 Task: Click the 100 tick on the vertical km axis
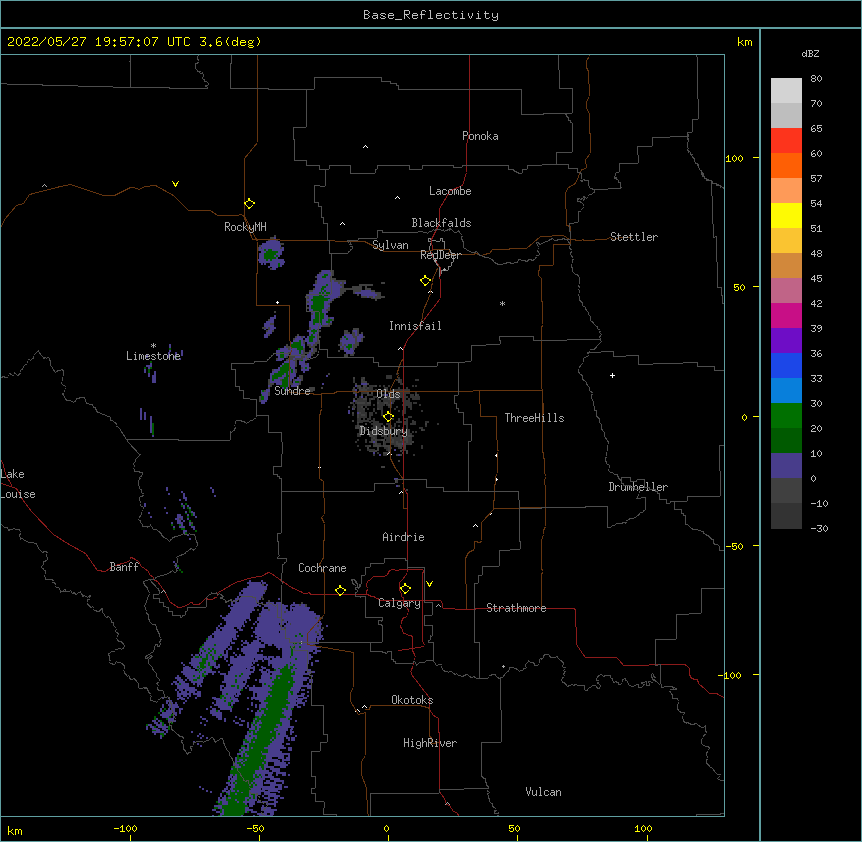(734, 158)
